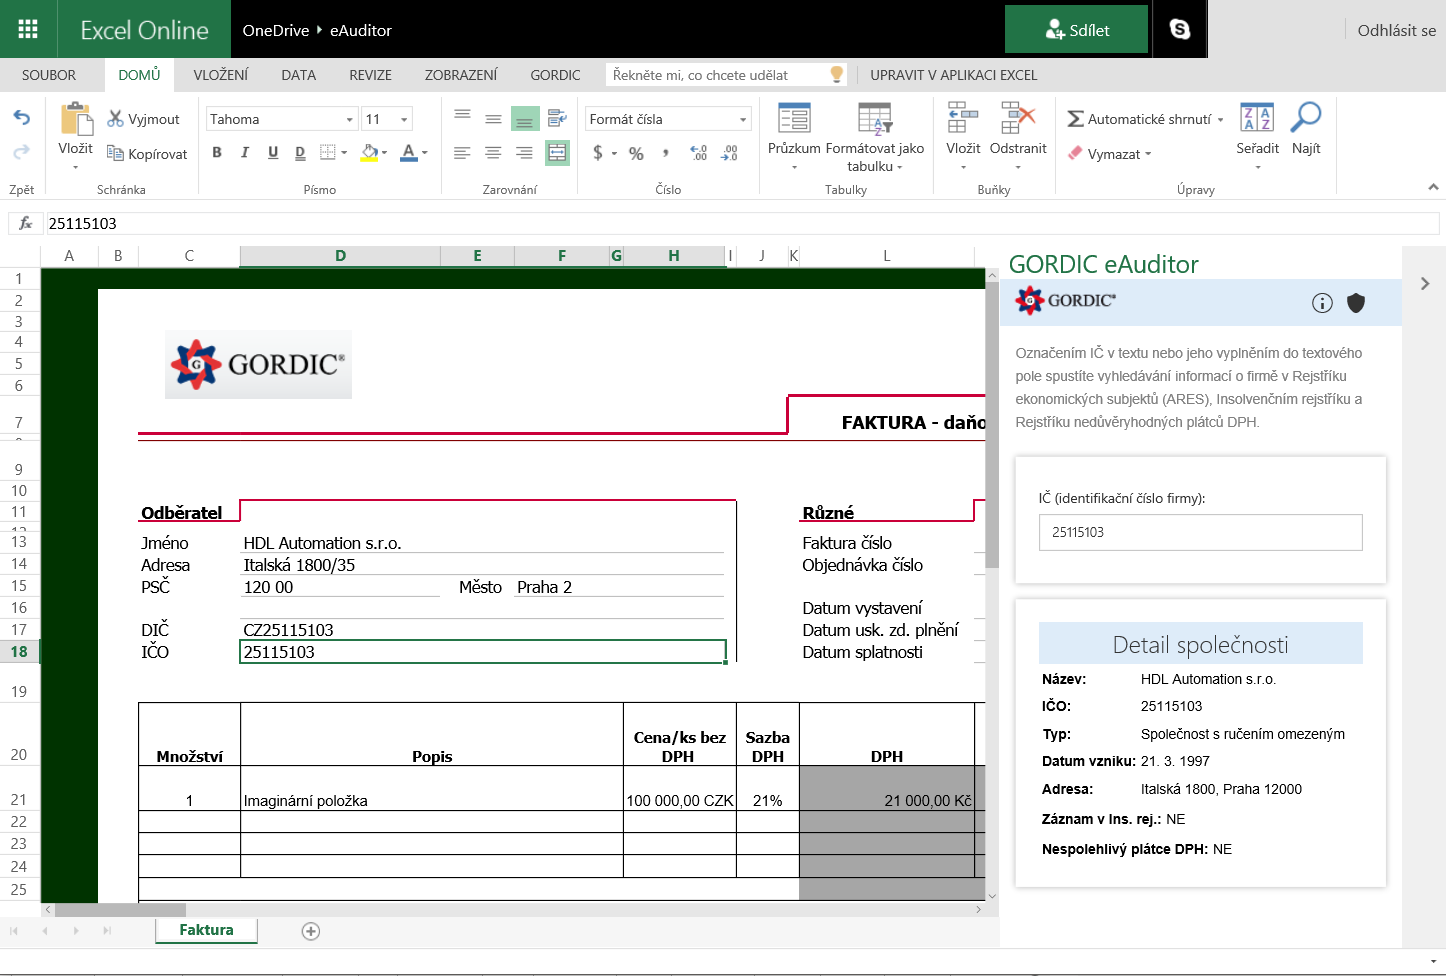This screenshot has width=1446, height=976.
Task: Increase decimal places
Action: click(699, 153)
